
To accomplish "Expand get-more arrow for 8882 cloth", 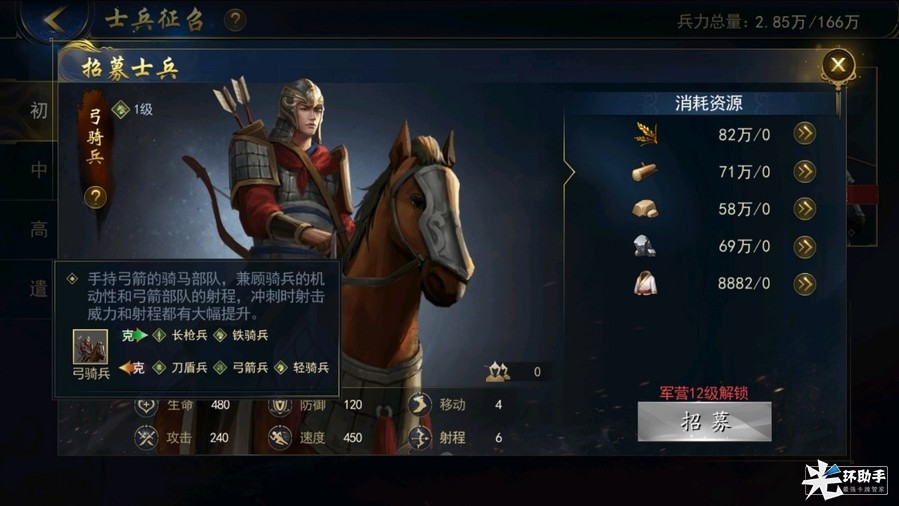I will tap(804, 284).
